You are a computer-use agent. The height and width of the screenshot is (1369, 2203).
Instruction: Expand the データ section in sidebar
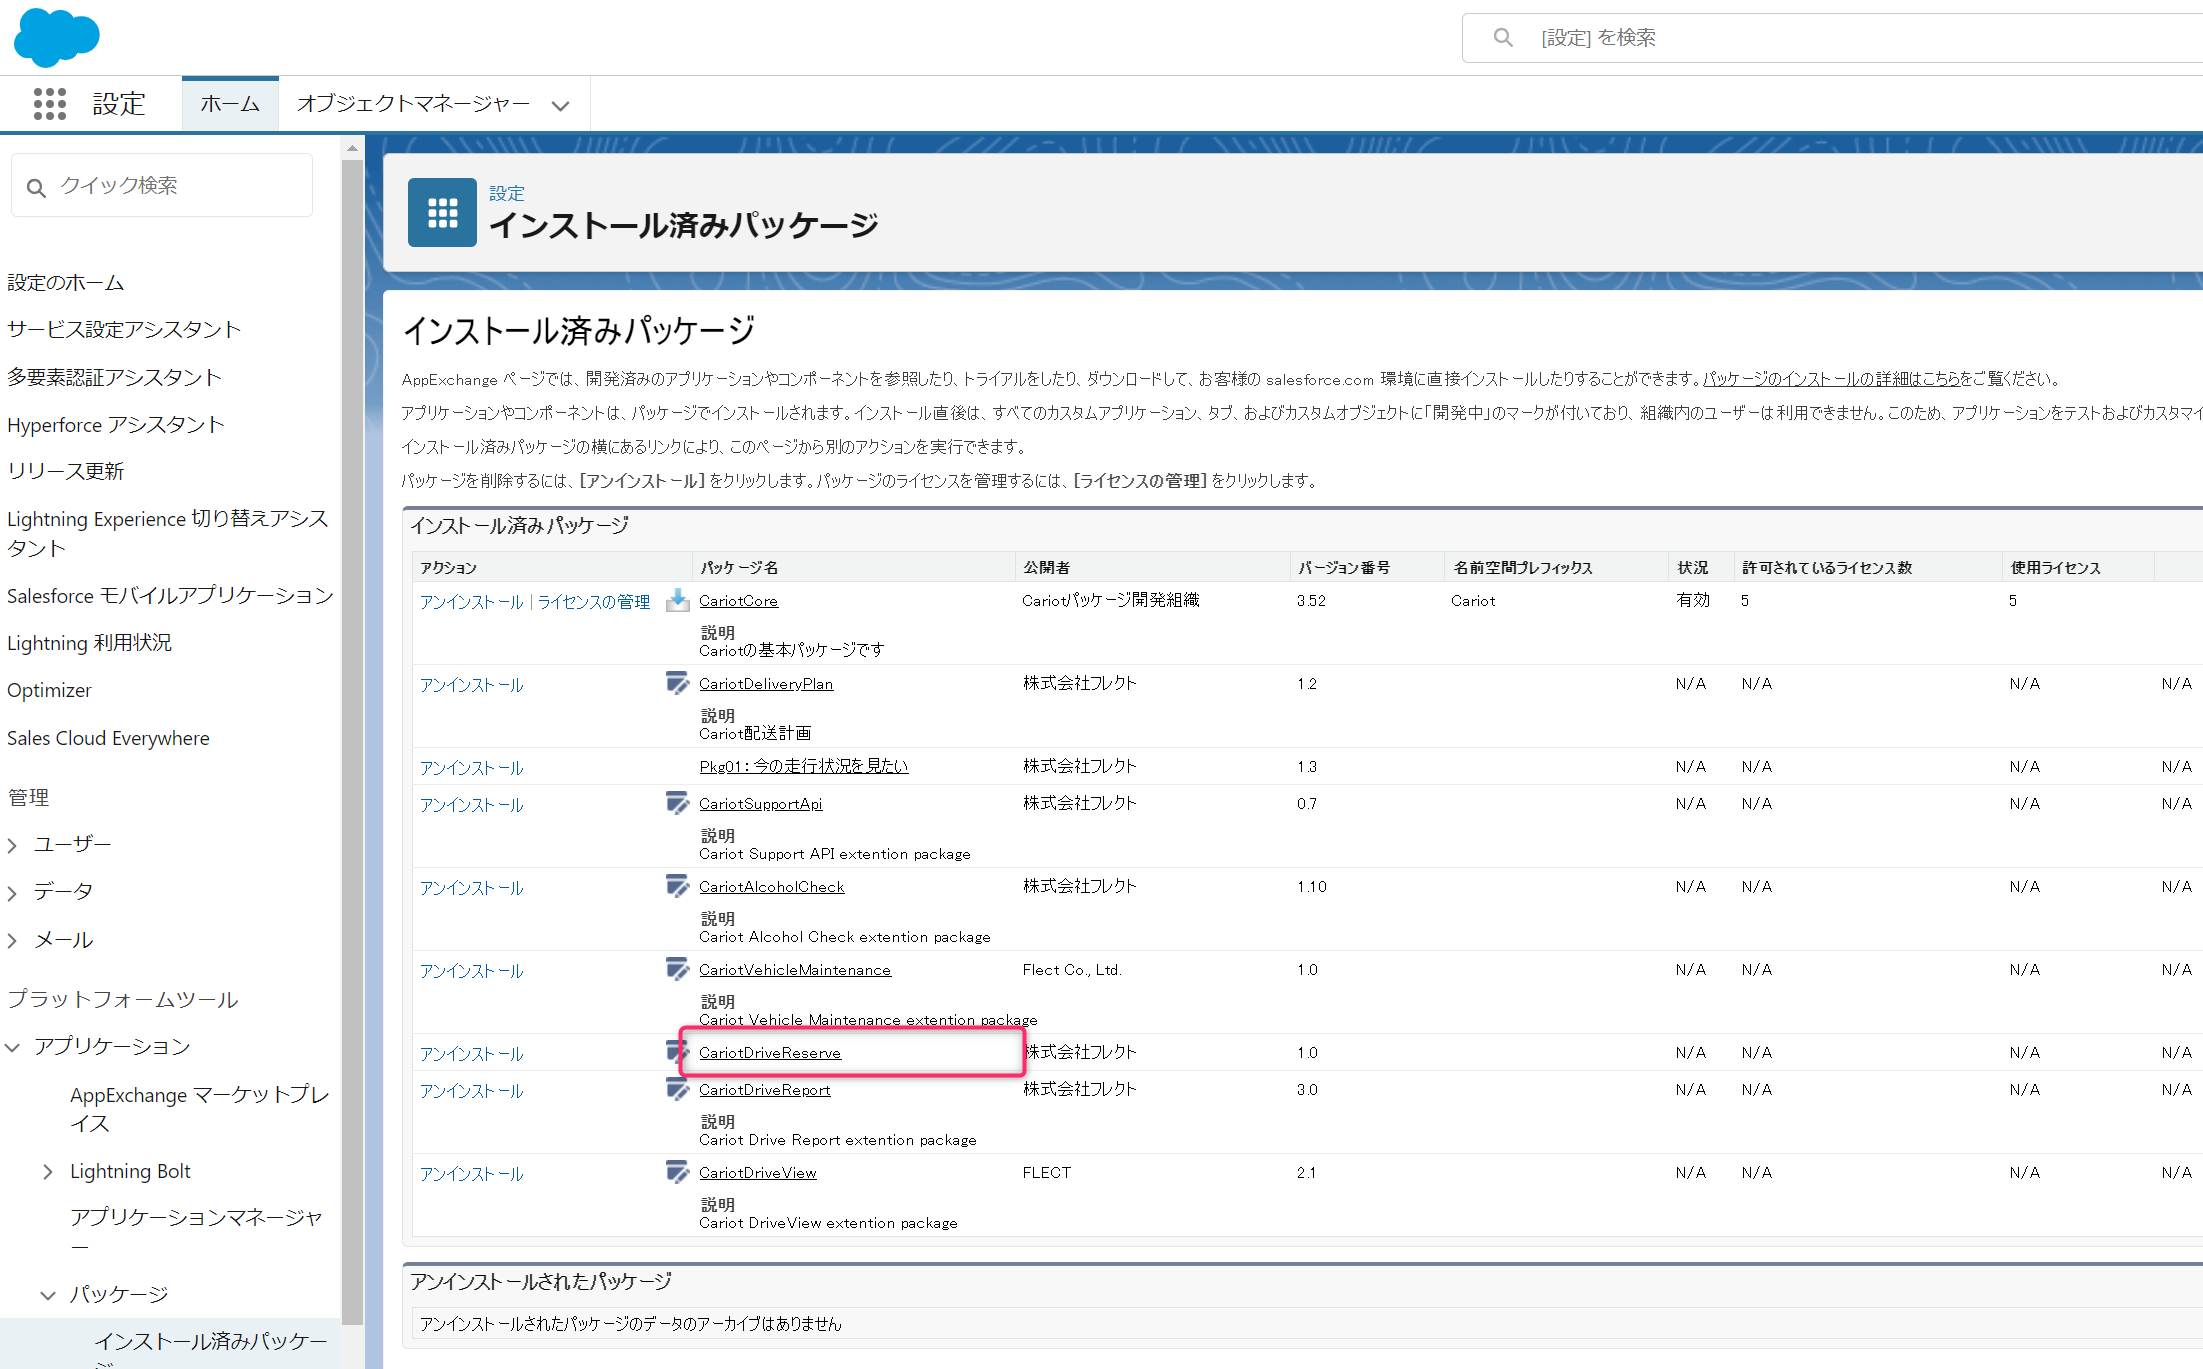click(x=12, y=893)
